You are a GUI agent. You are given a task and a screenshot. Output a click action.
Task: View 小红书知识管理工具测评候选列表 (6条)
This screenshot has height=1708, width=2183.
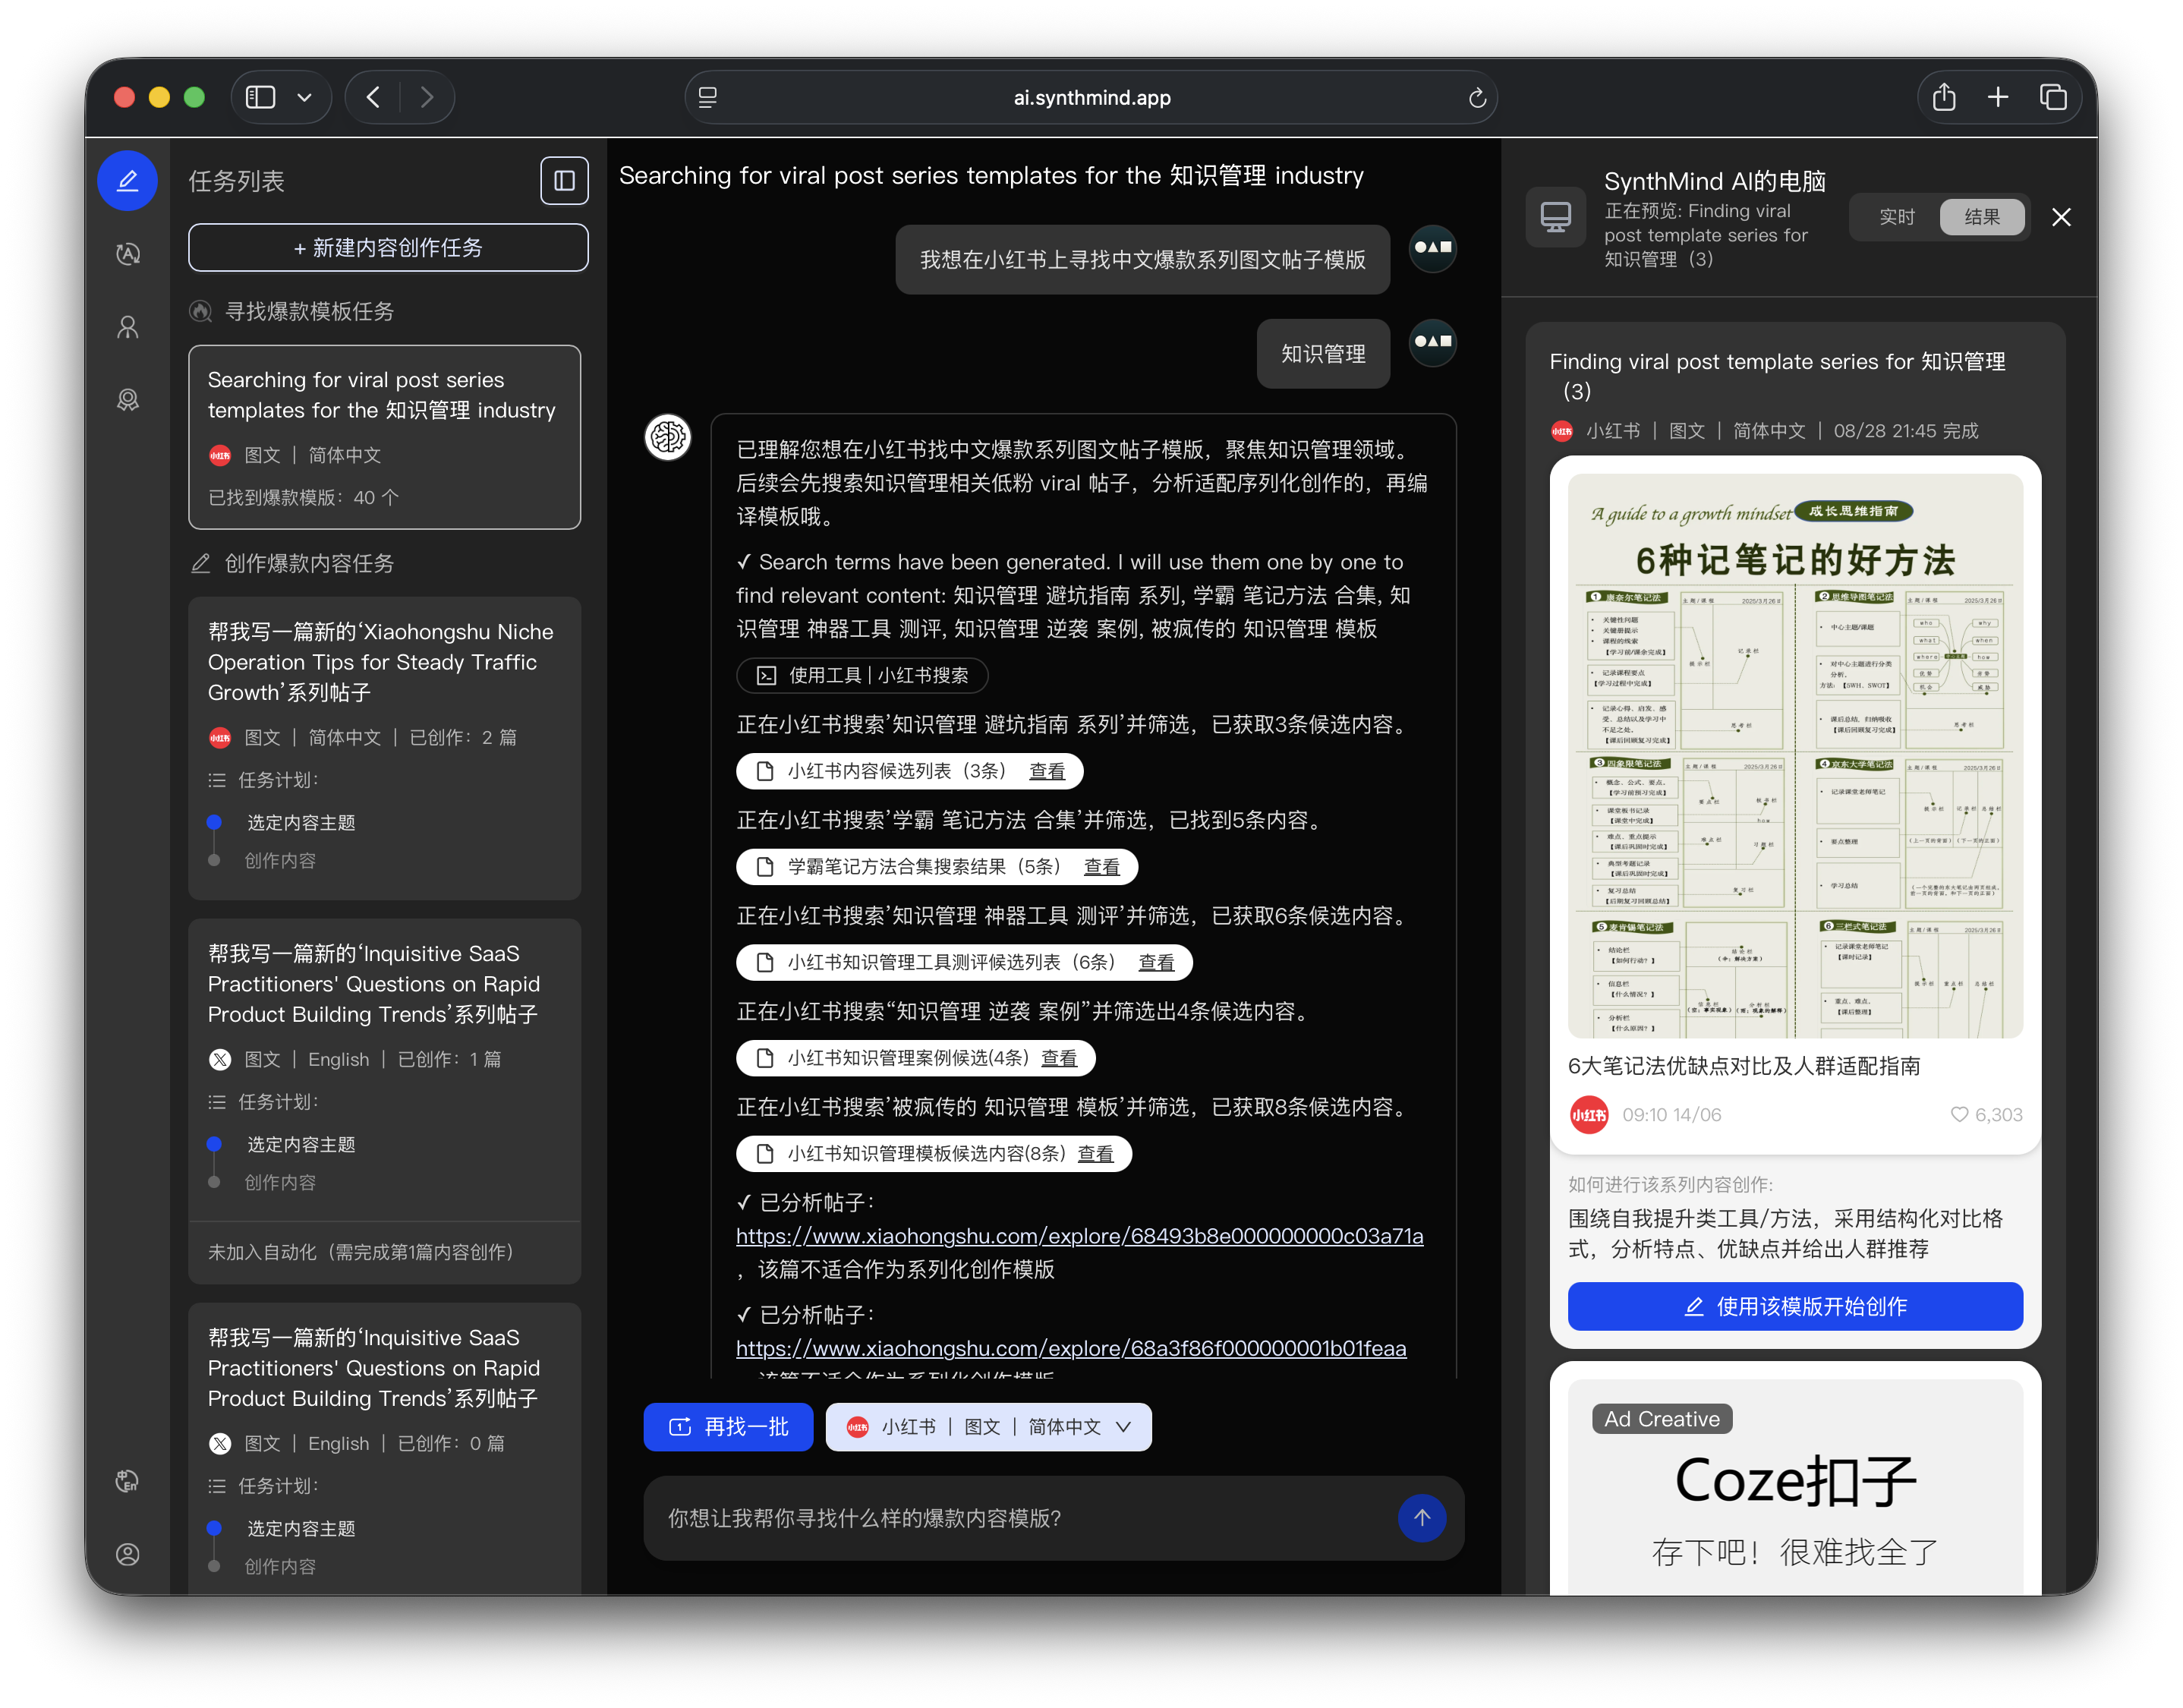[x=964, y=962]
